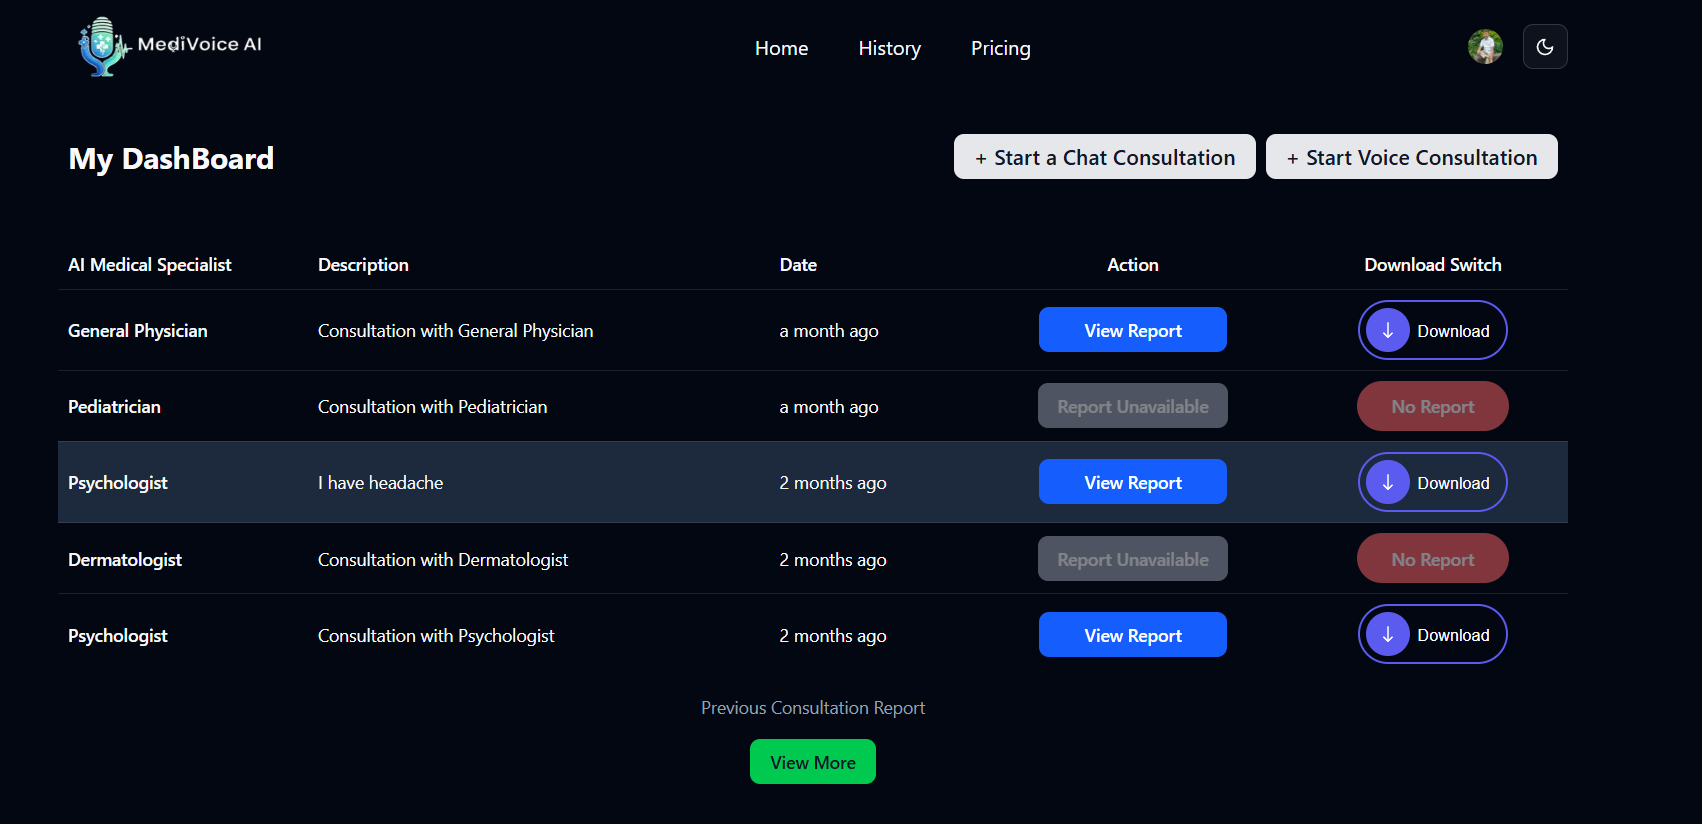Click the MediVoice AI microphone logo
The width and height of the screenshot is (1702, 824).
pyautogui.click(x=104, y=47)
